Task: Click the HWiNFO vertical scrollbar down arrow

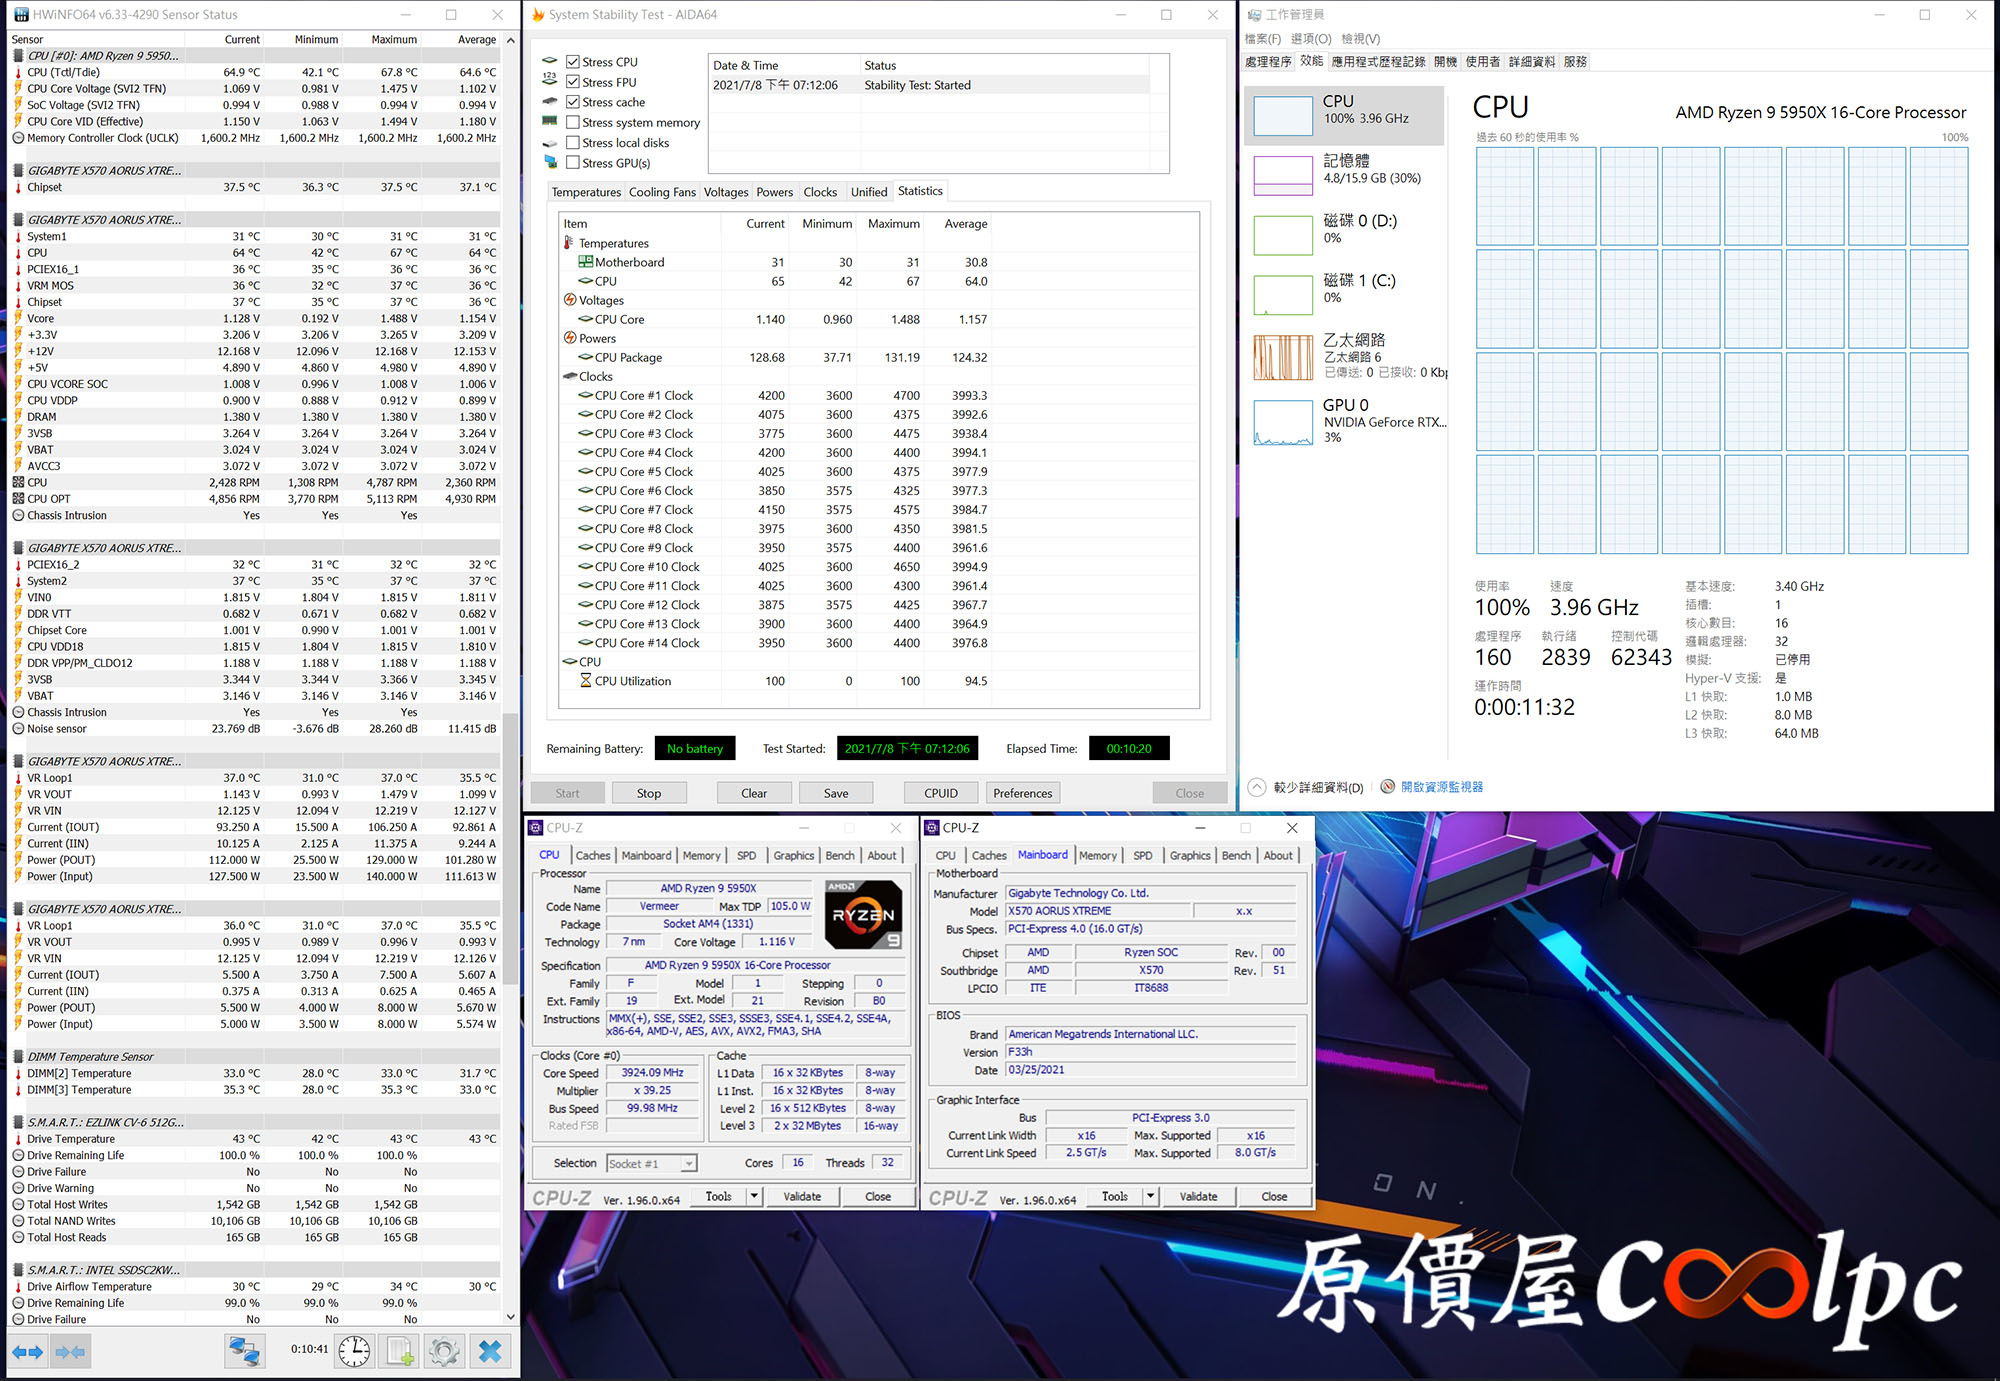Action: tap(511, 1317)
